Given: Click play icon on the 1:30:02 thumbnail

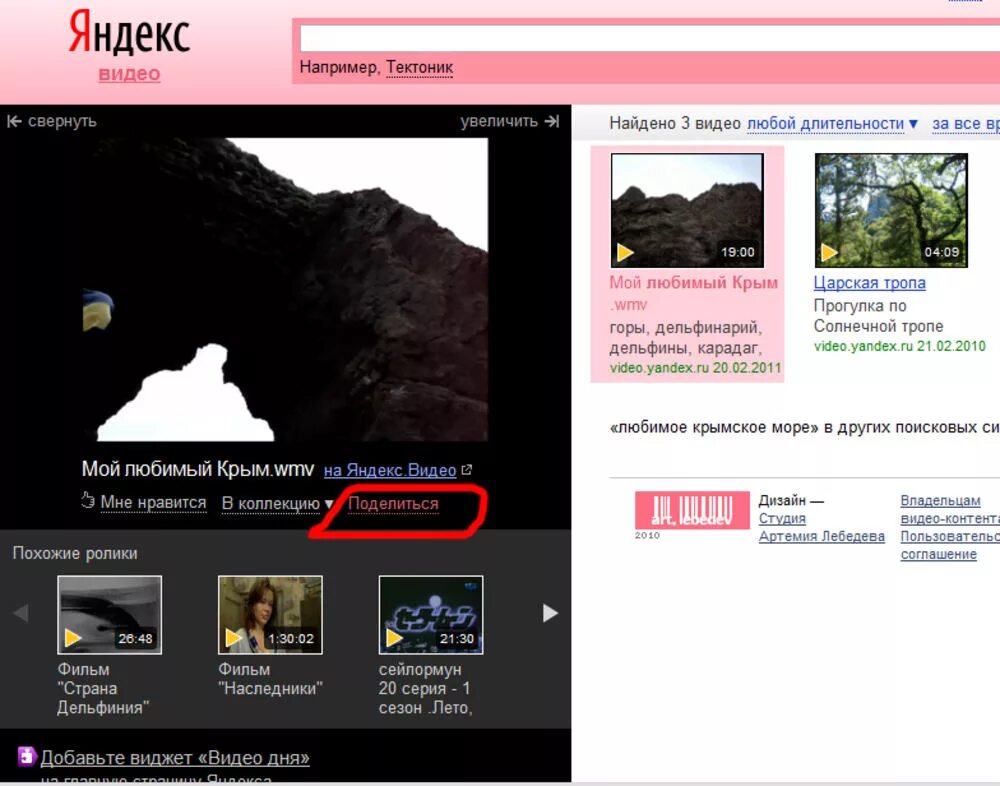Looking at the screenshot, I should (233, 637).
